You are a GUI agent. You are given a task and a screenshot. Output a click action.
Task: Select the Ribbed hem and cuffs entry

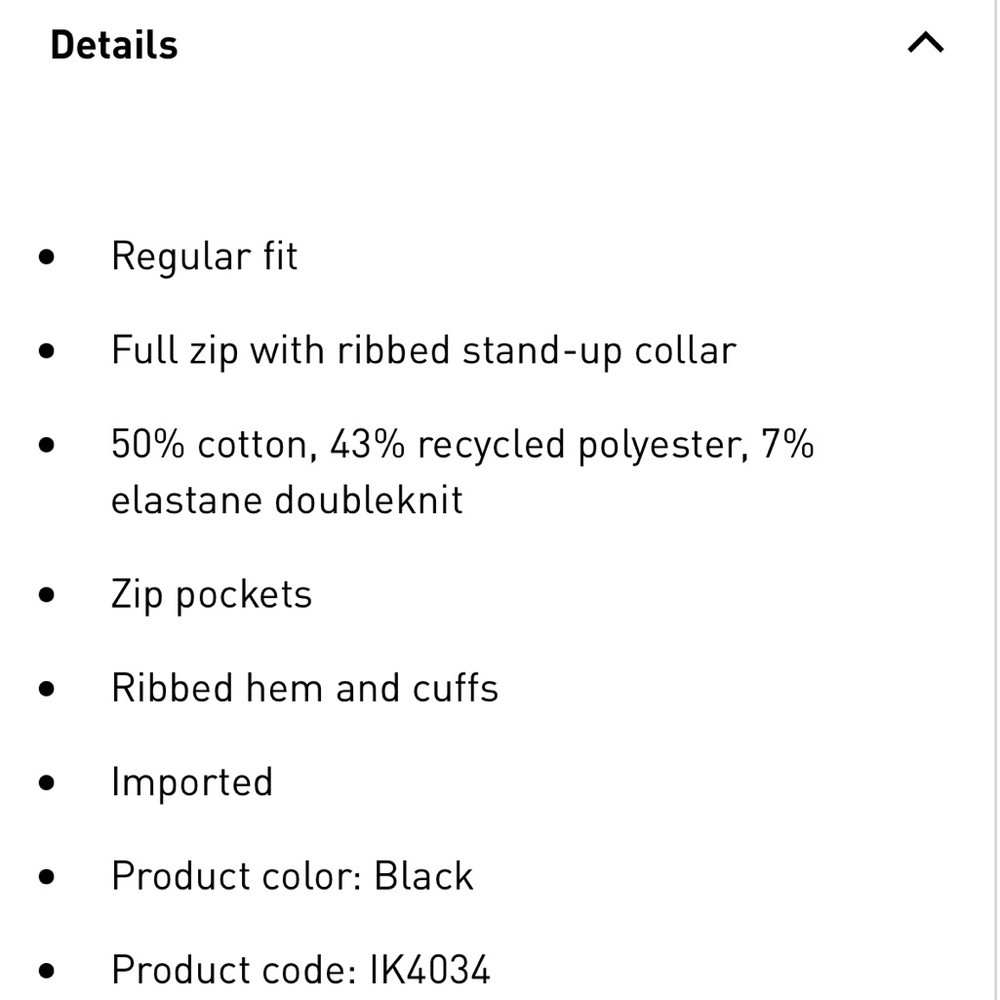click(x=305, y=687)
